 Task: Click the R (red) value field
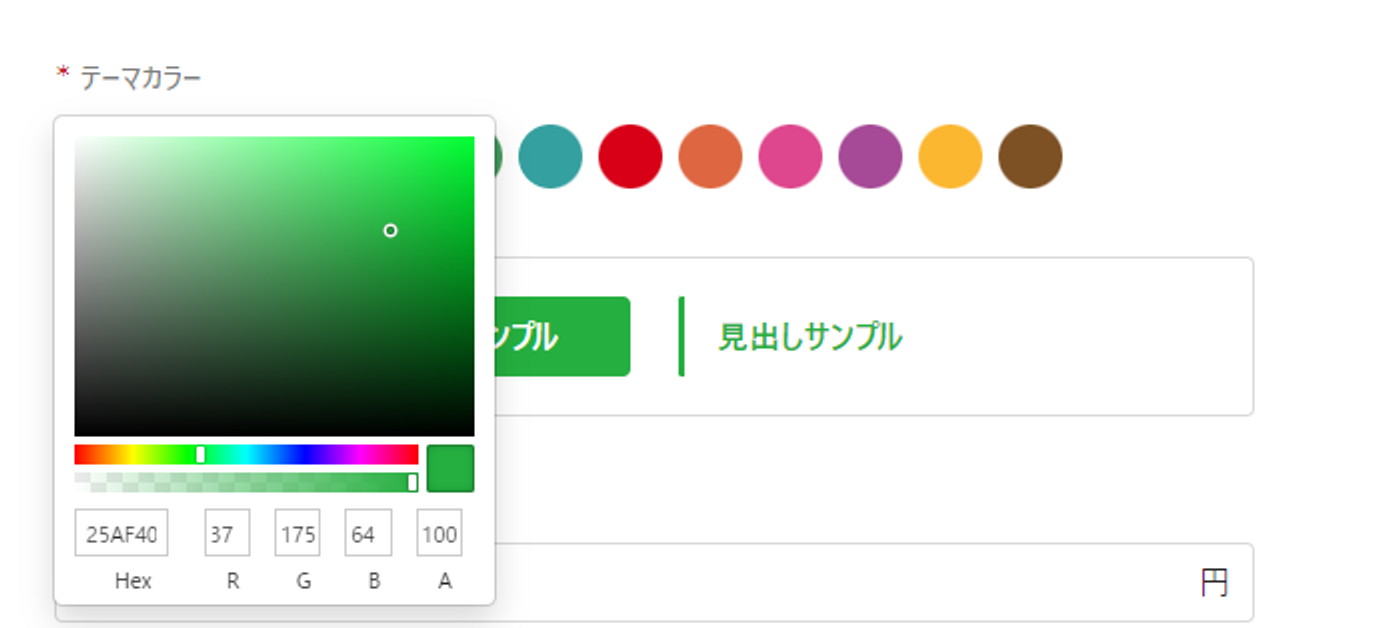pos(227,534)
